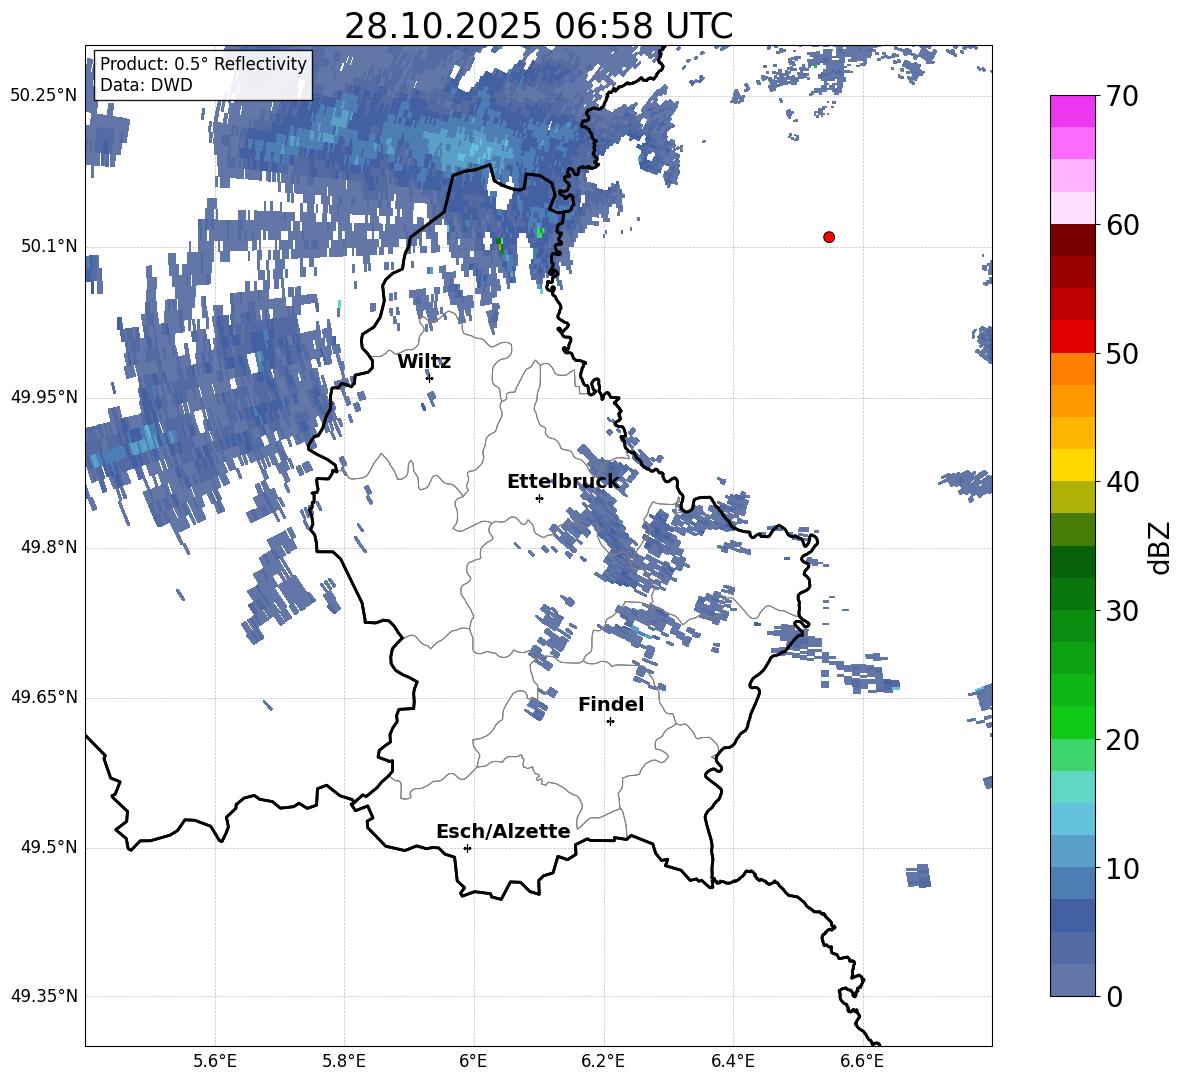Click the 49.95°N latitude label
The height and width of the screenshot is (1081, 1184).
44,397
